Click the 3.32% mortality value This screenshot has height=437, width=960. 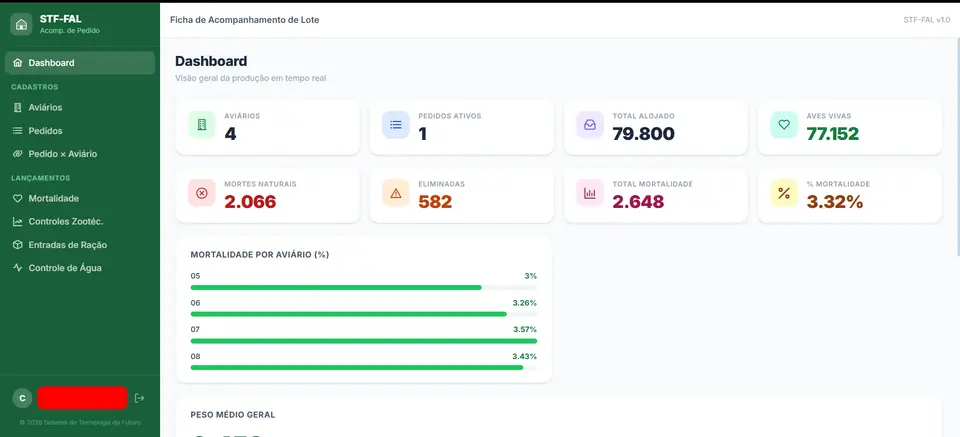click(834, 201)
